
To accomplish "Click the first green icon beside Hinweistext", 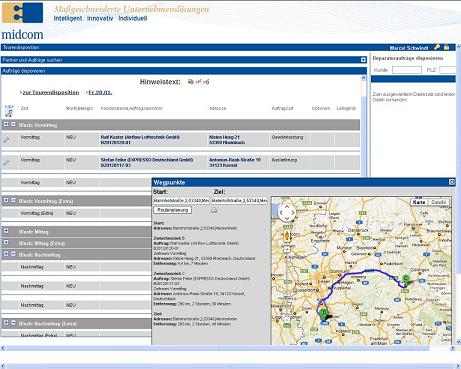I will [191, 82].
